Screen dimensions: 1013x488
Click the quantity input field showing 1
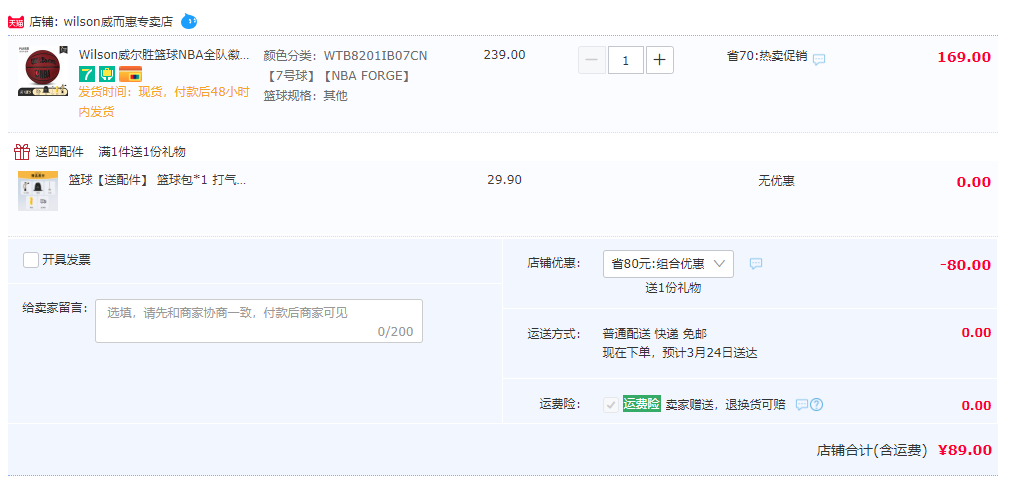coord(625,60)
